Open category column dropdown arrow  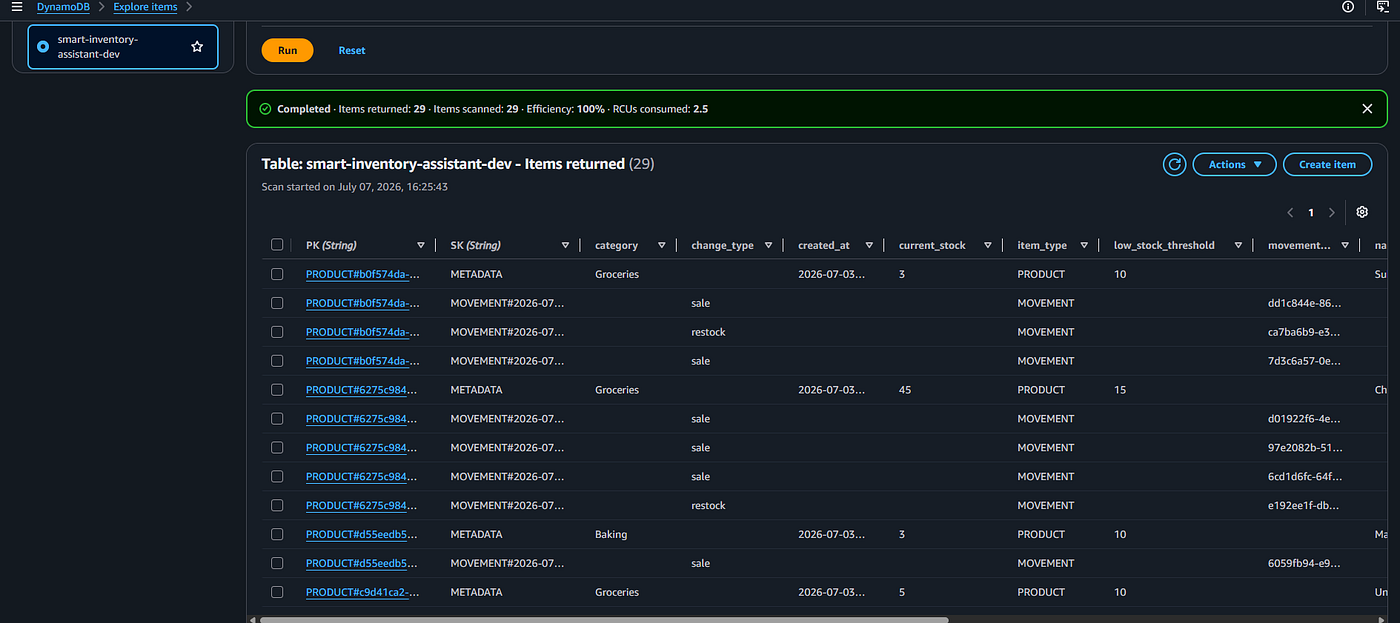[661, 245]
